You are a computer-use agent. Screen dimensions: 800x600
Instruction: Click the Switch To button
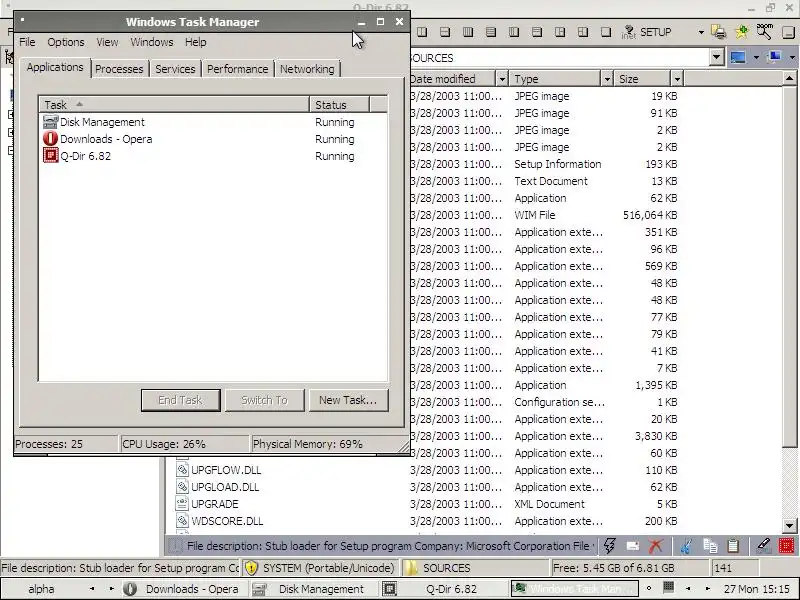point(264,400)
